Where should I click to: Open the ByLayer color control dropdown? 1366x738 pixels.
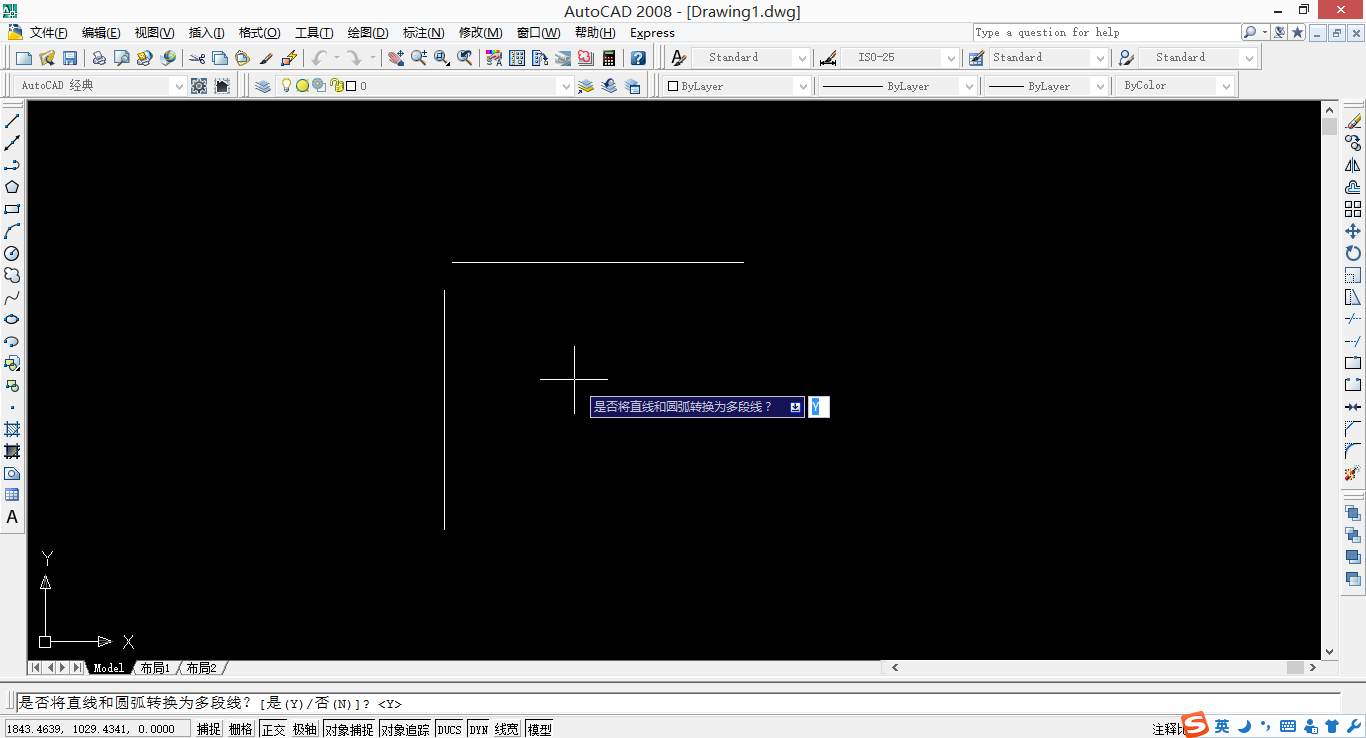pyautogui.click(x=802, y=86)
